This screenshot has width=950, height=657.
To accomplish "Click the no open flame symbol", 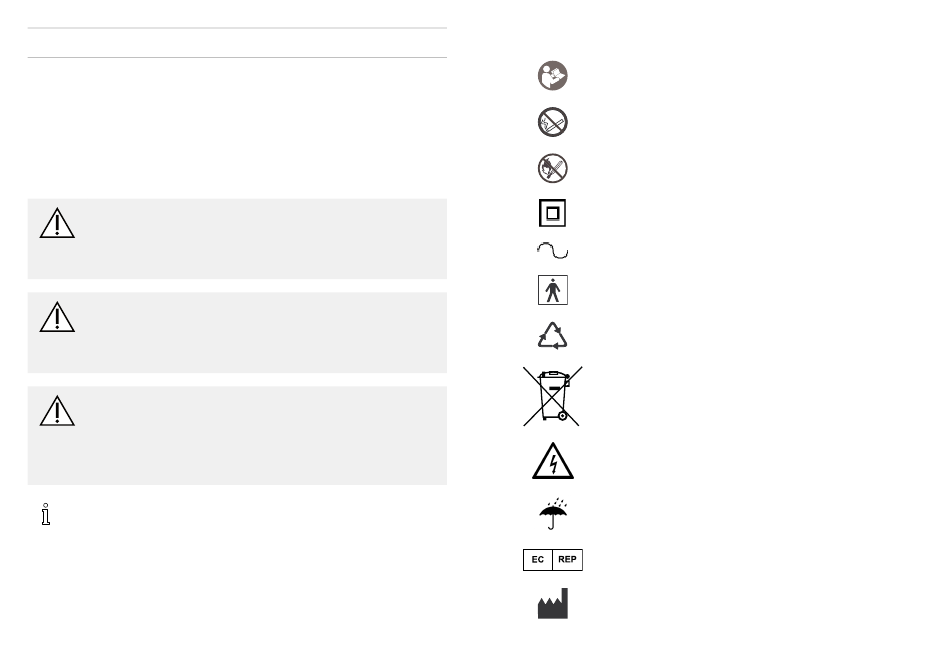I will click(553, 168).
